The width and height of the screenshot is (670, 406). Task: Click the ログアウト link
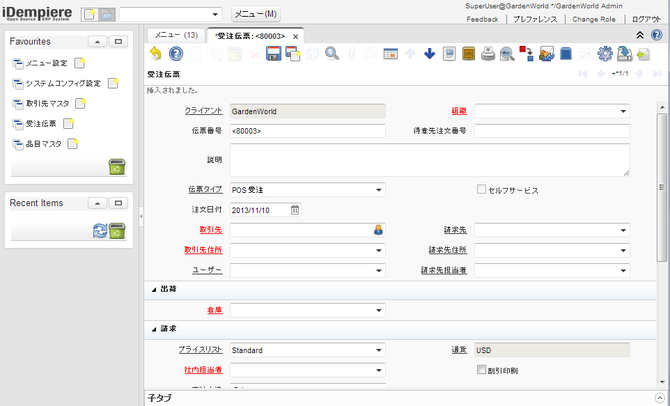click(639, 18)
